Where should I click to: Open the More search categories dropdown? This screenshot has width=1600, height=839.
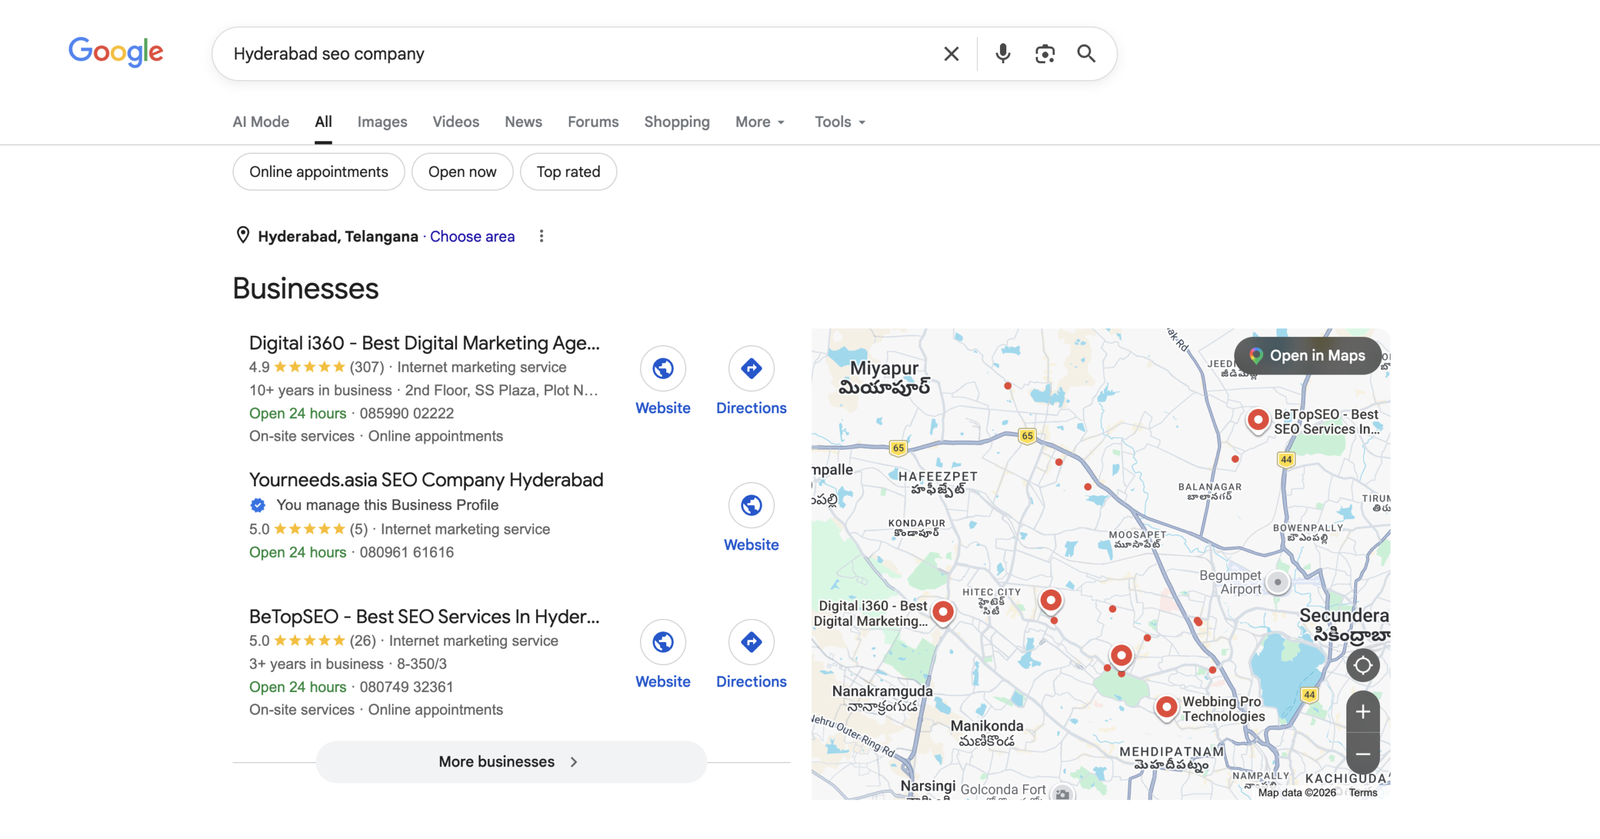click(760, 122)
